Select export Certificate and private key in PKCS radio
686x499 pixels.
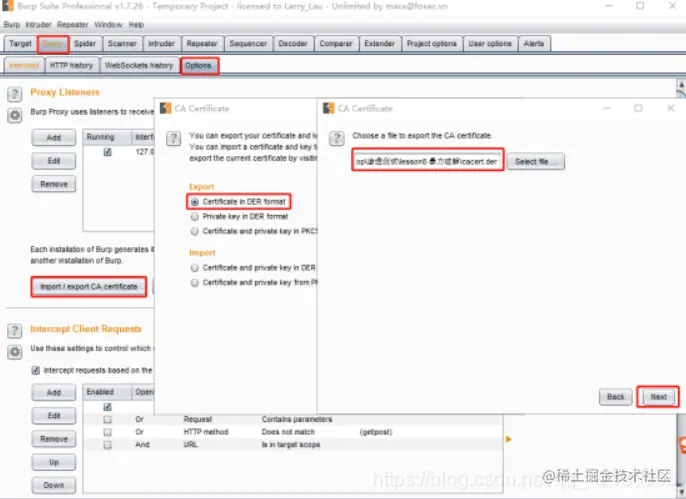pos(195,231)
